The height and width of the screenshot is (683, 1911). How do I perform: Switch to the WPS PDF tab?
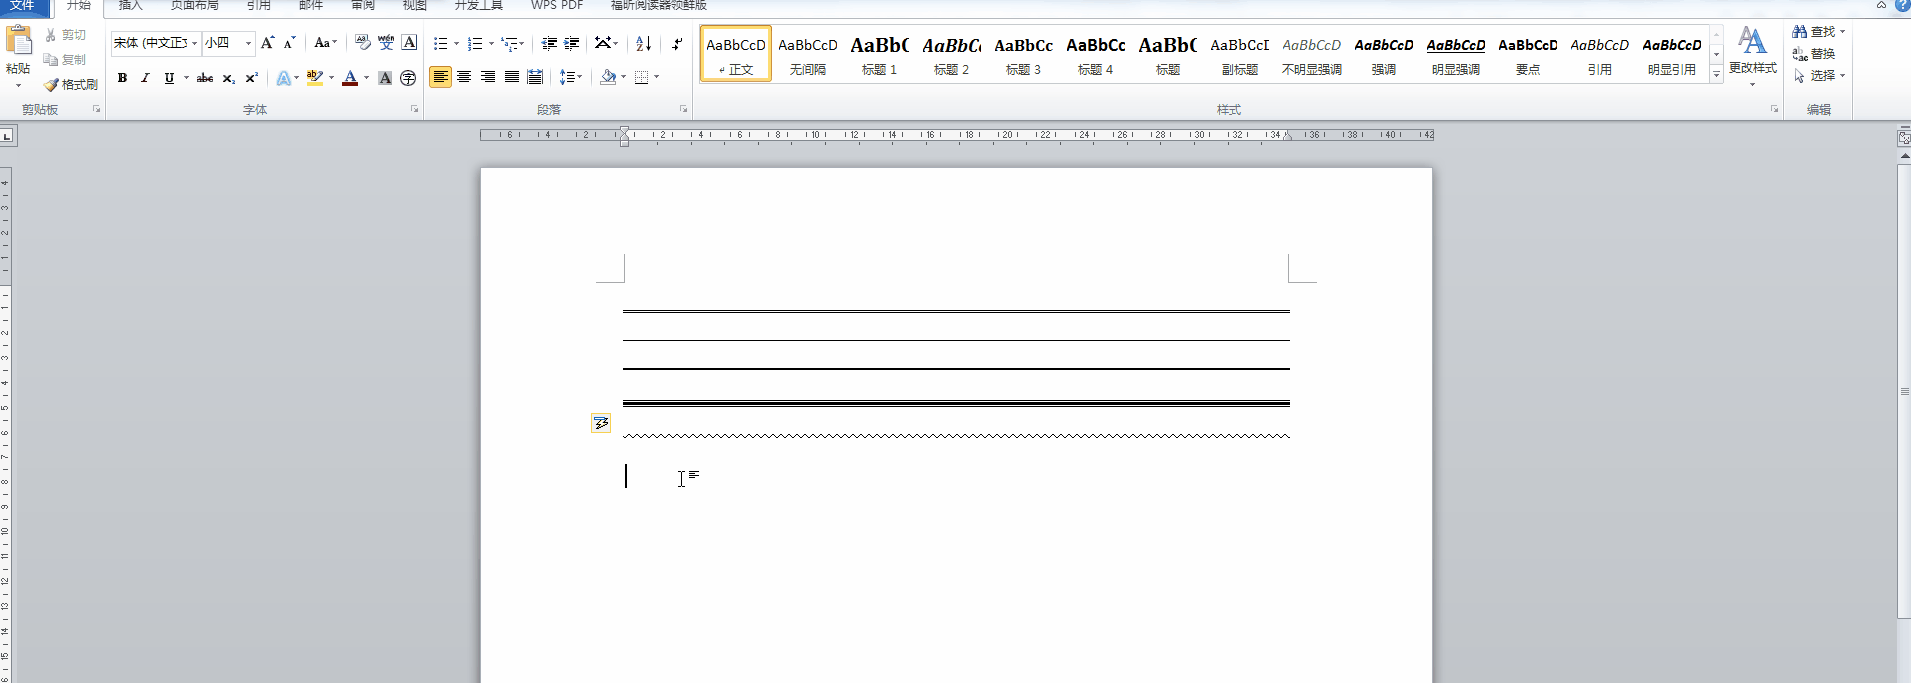tap(557, 6)
